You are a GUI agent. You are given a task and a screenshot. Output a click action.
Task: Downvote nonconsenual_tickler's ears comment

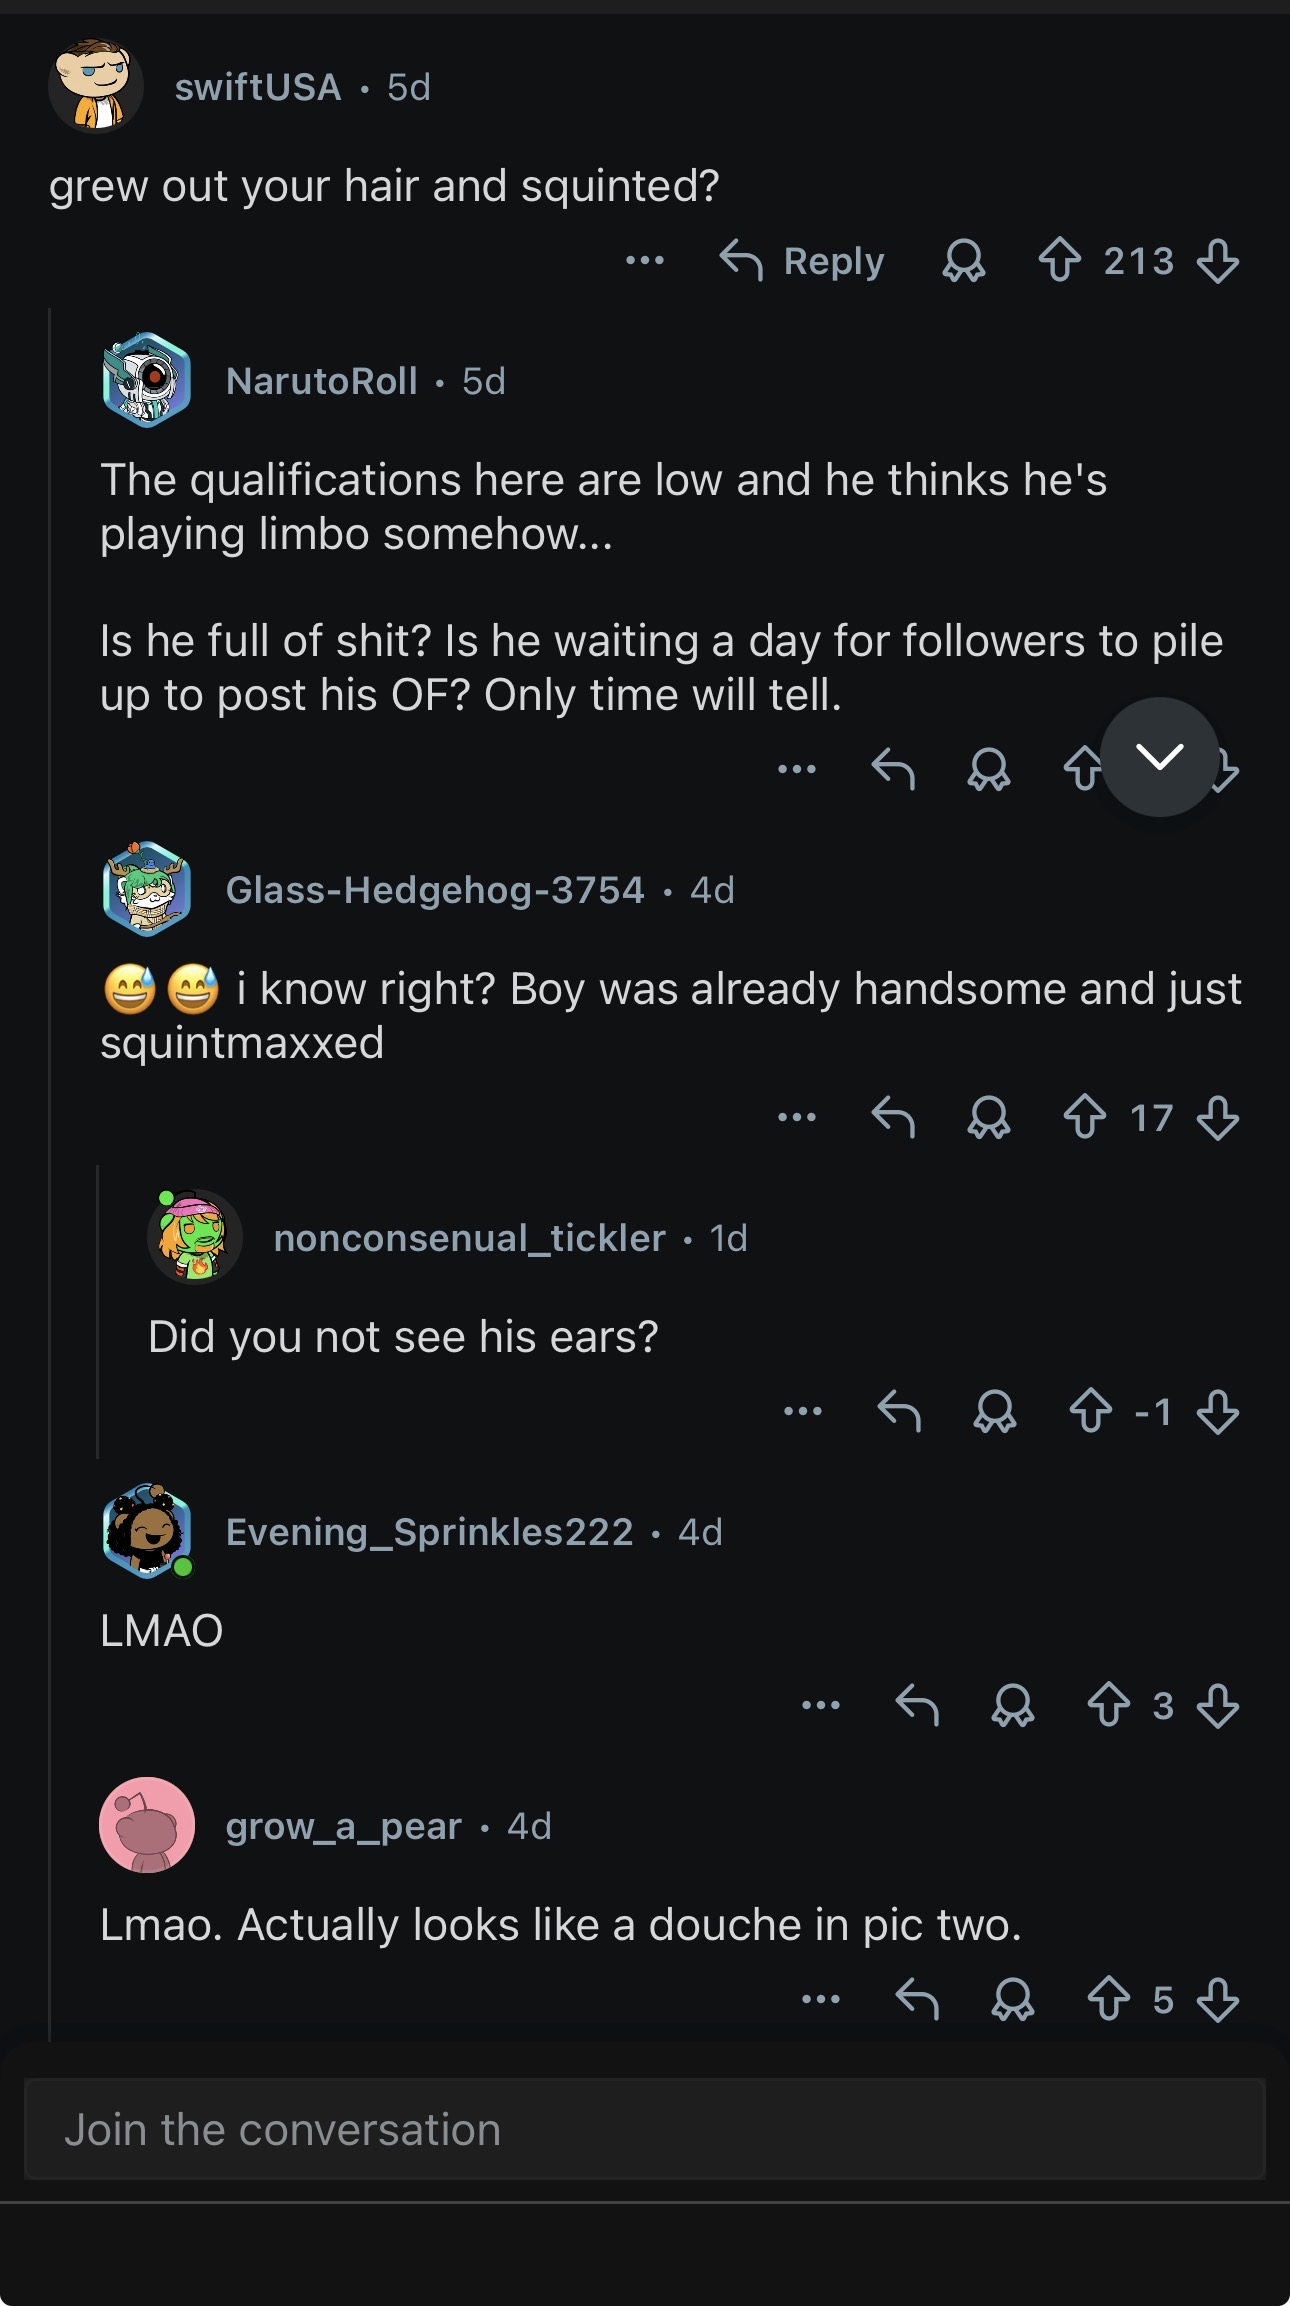1217,1411
